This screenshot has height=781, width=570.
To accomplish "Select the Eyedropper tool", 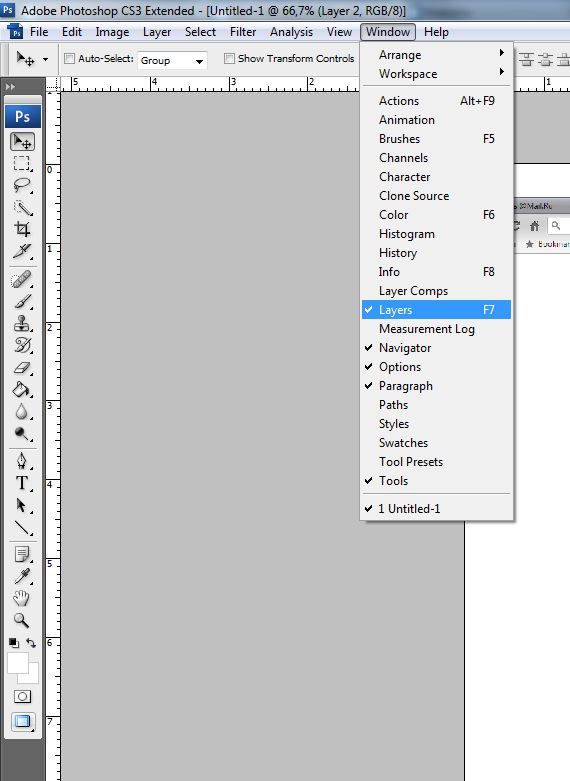I will pyautogui.click(x=22, y=576).
